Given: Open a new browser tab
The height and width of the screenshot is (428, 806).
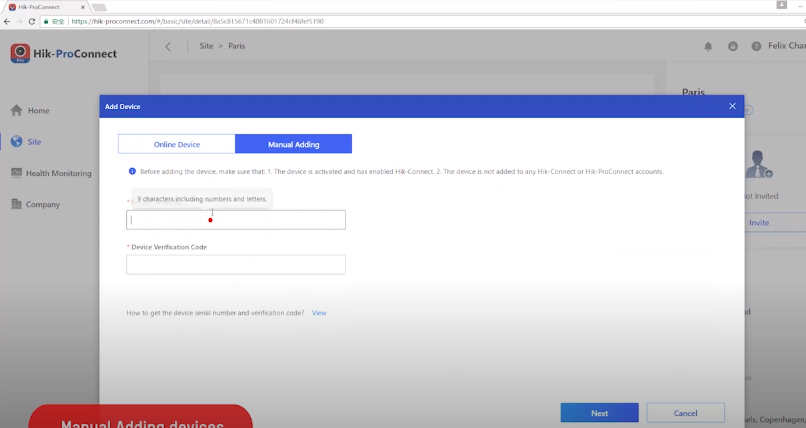Looking at the screenshot, I should [99, 7].
